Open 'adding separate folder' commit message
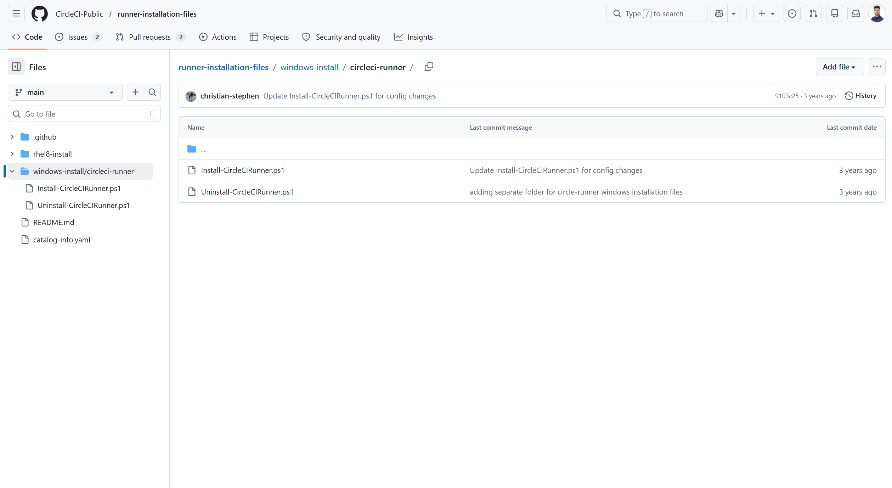 point(576,192)
